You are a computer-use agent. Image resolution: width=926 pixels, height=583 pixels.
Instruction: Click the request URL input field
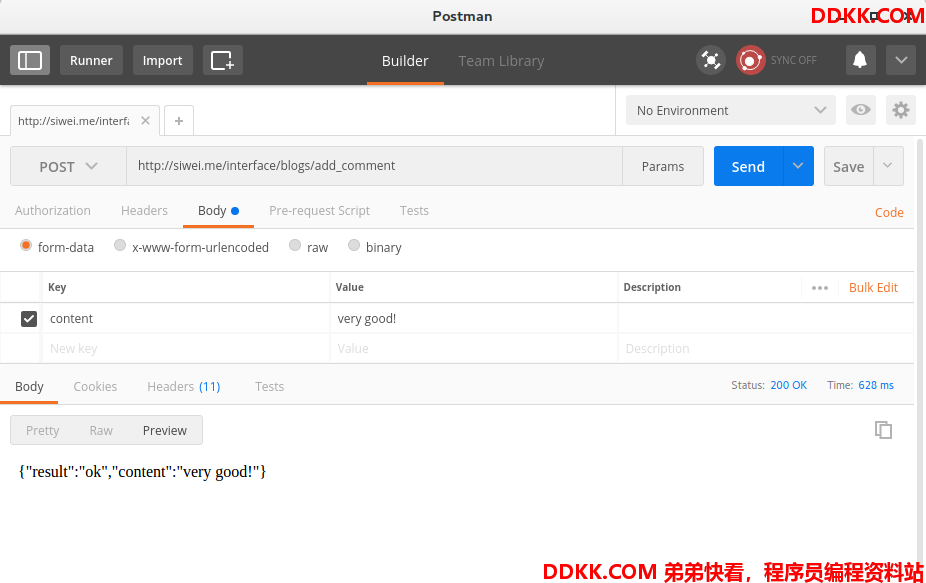[374, 166]
